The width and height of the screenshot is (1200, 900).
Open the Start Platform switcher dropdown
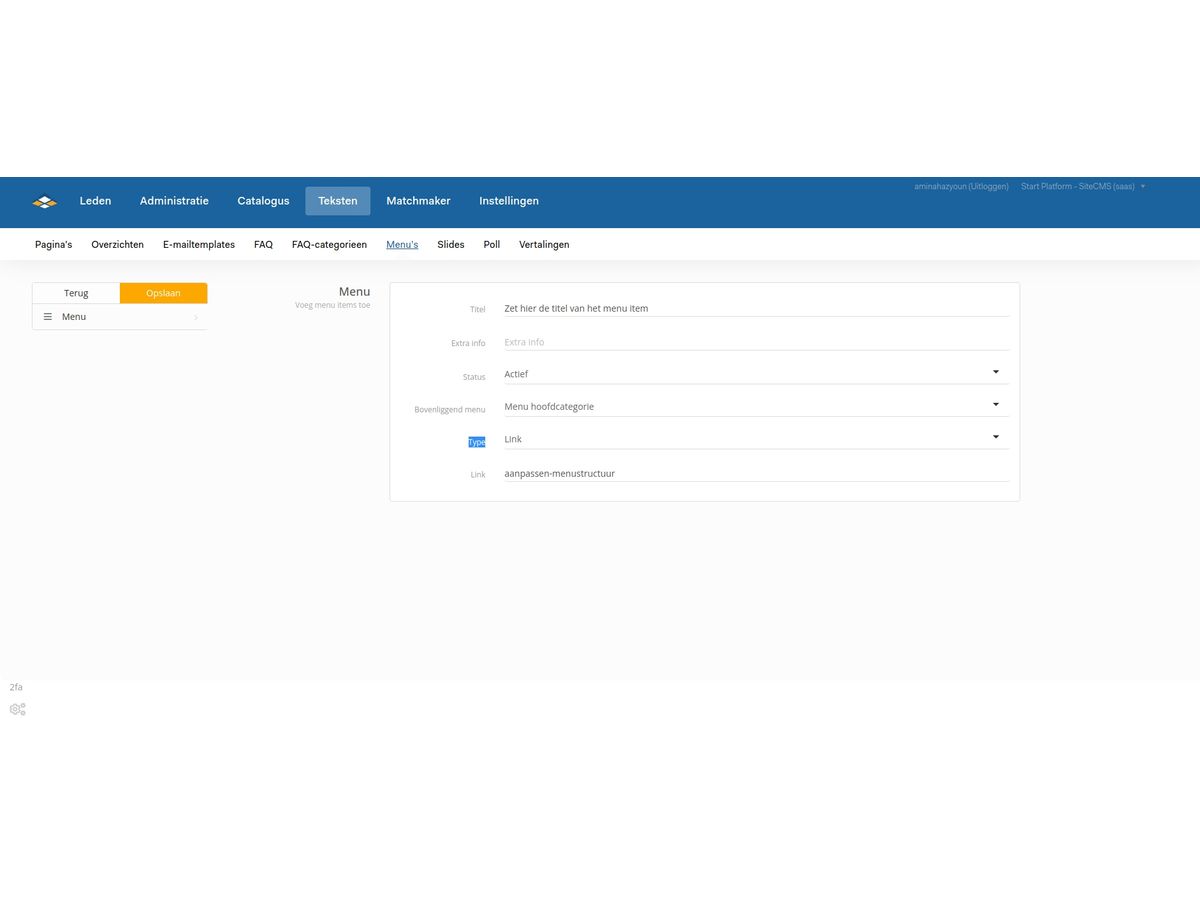tap(1083, 187)
